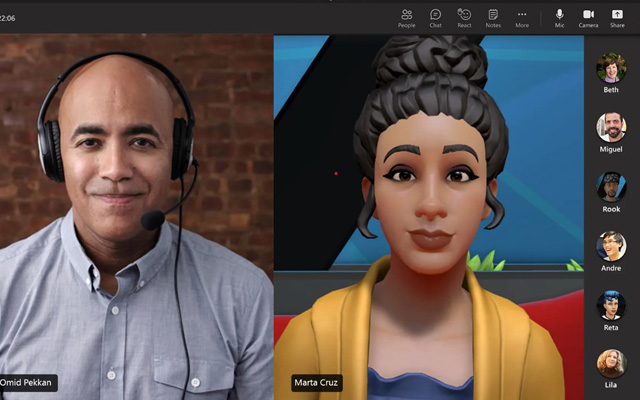This screenshot has width=640, height=400.
Task: Click the Omid Pekkan name label
Action: coord(28,383)
